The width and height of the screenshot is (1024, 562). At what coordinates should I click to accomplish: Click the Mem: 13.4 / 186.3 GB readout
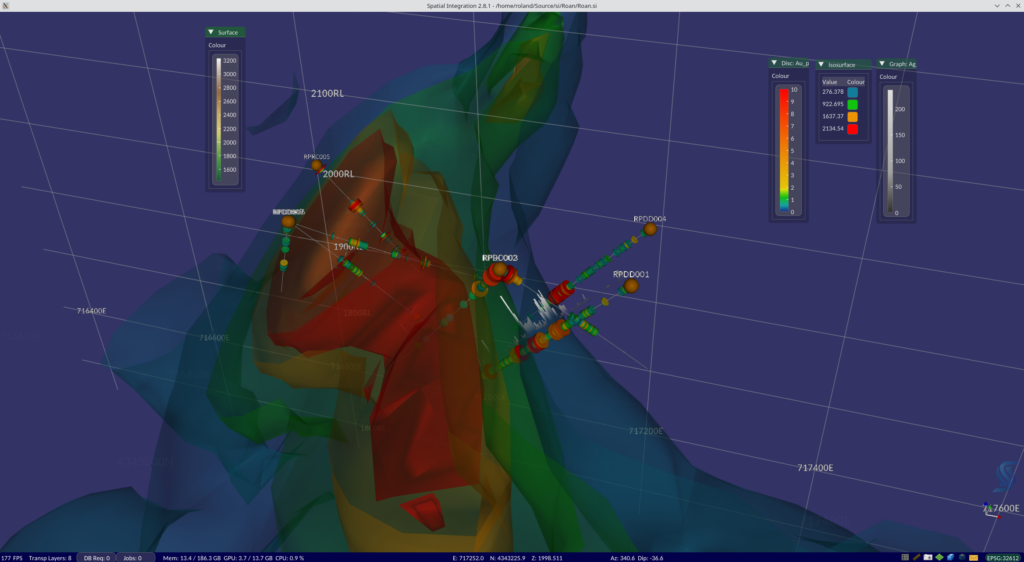coord(192,558)
